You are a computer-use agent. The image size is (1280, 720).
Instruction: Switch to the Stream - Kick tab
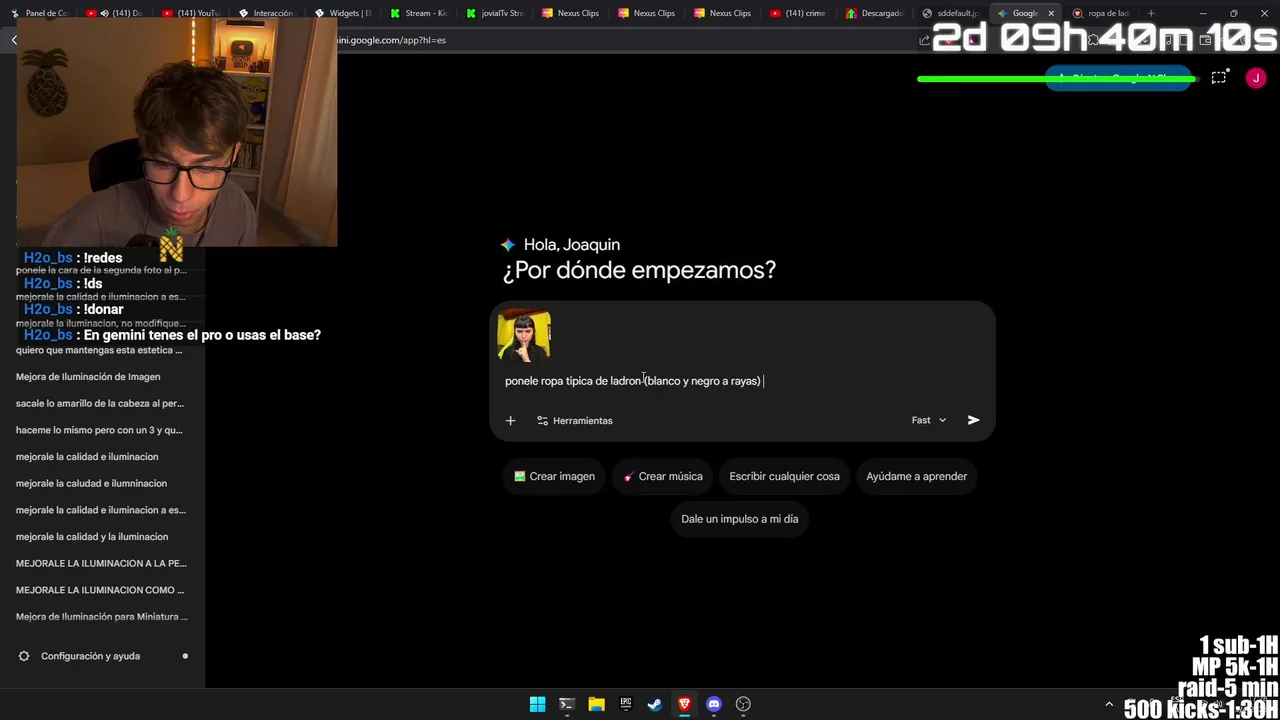tap(419, 13)
